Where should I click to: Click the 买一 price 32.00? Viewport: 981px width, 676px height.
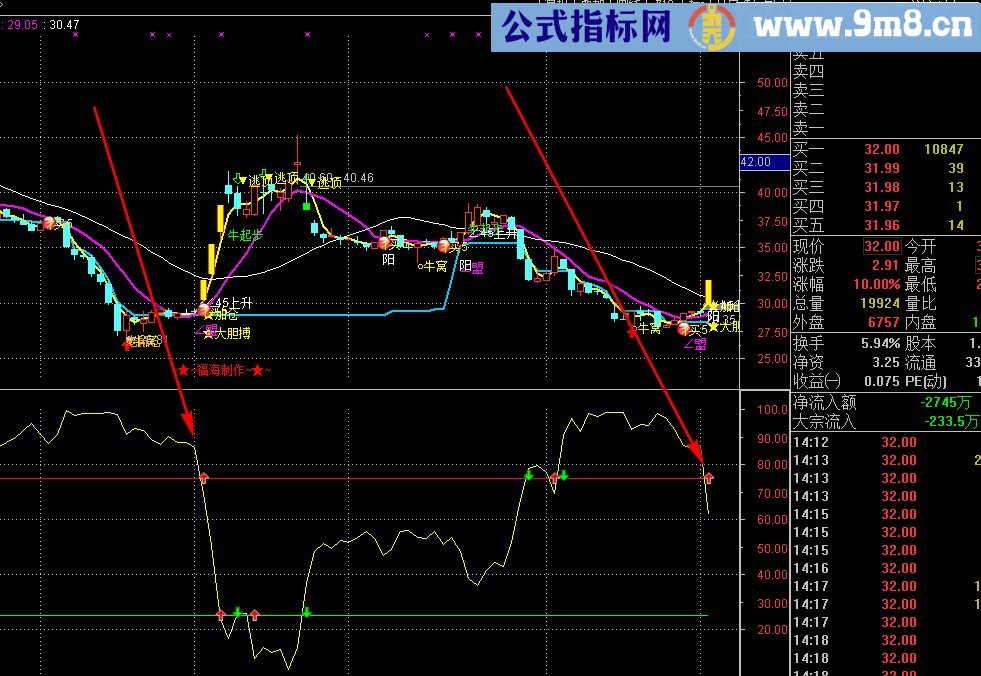[882, 150]
